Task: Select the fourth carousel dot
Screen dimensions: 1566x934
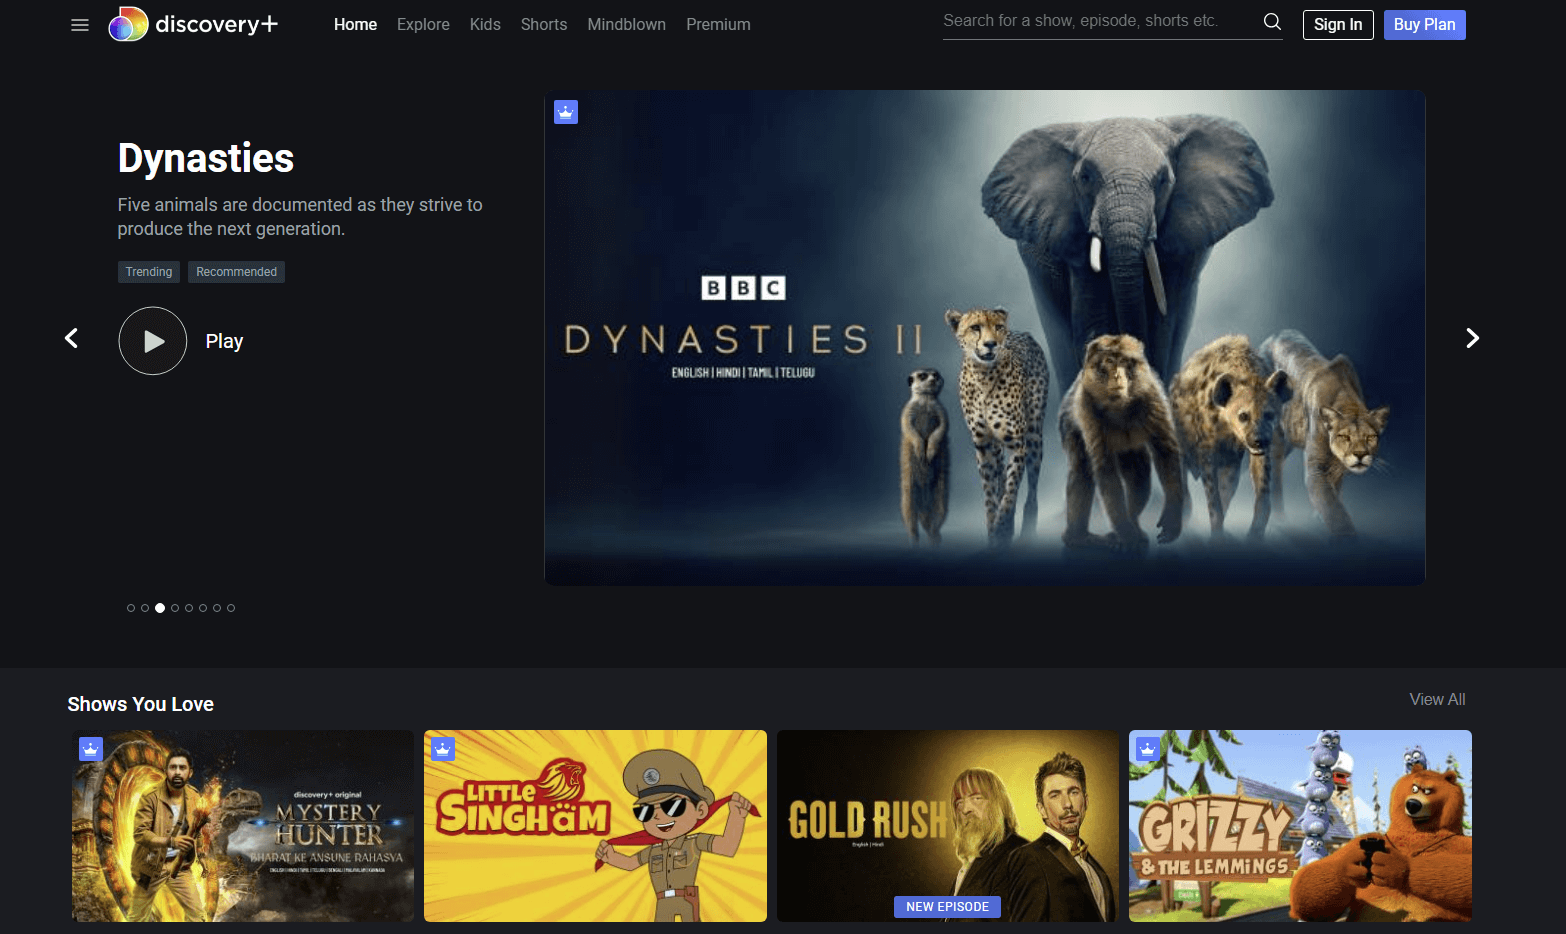Action: click(x=175, y=608)
